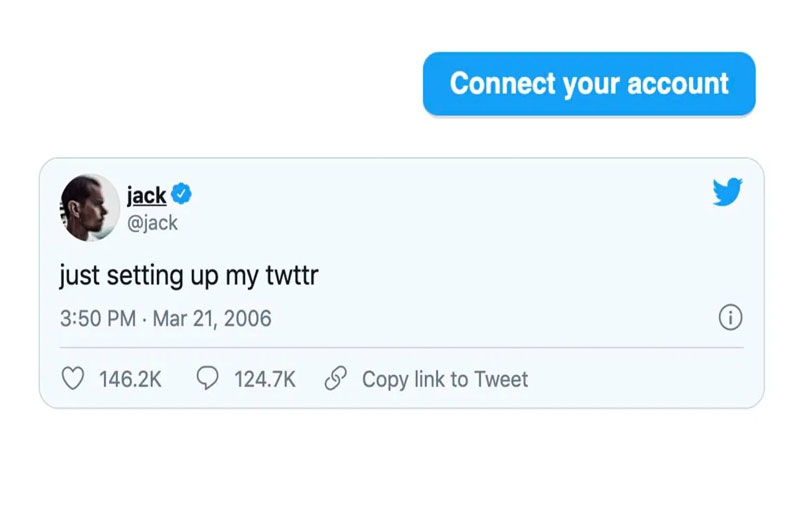This screenshot has height=512, width=787.
Task: Click 'Copy link to Tweet' text
Action: [x=445, y=379]
